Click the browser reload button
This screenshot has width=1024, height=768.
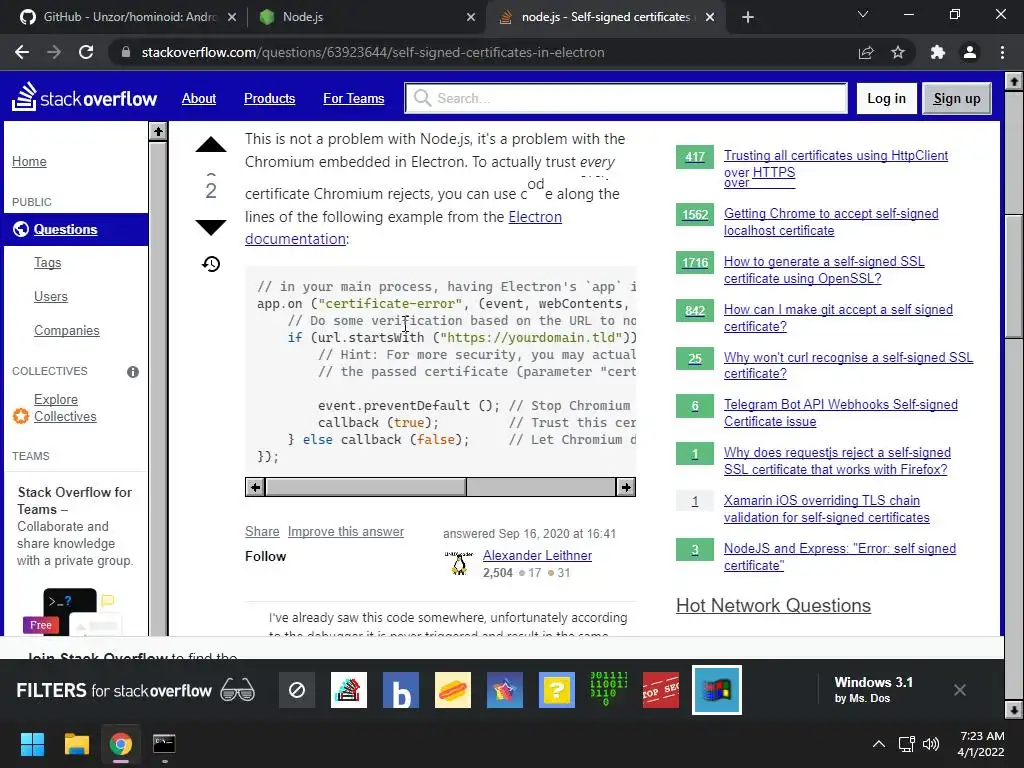86,52
